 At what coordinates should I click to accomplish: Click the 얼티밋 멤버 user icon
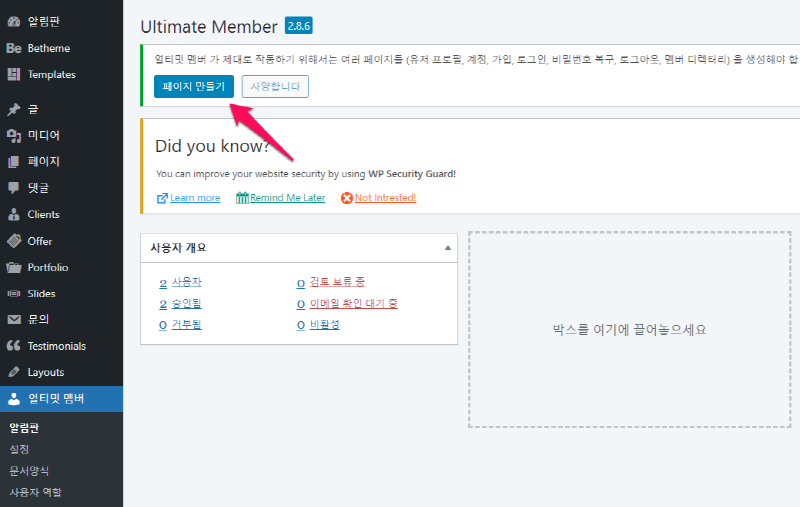pyautogui.click(x=14, y=399)
